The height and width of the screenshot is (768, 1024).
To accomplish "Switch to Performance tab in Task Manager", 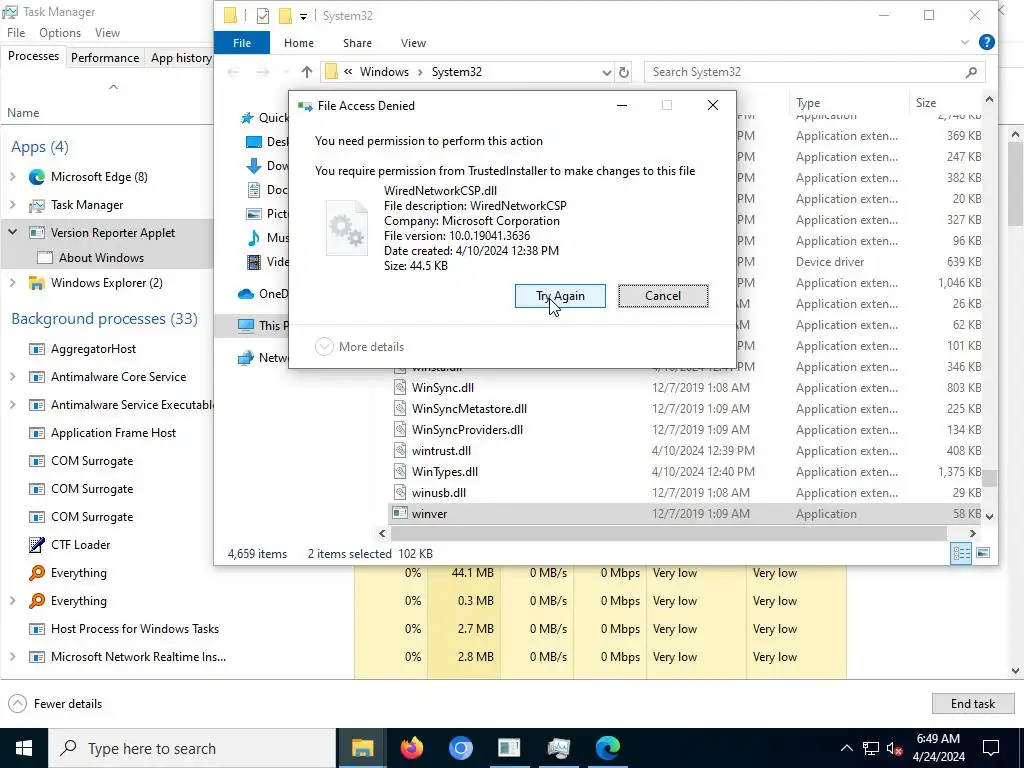I will (x=104, y=57).
